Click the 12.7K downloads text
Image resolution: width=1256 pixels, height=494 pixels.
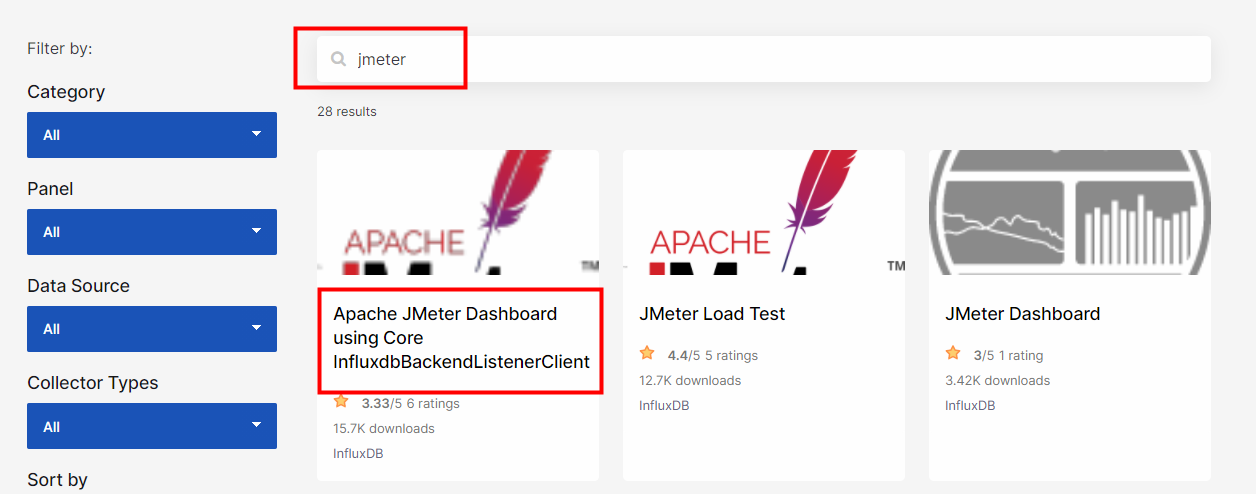(x=690, y=380)
